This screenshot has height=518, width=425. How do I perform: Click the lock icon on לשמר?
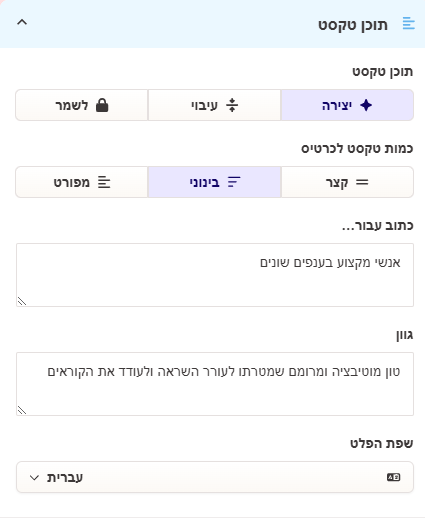102,105
